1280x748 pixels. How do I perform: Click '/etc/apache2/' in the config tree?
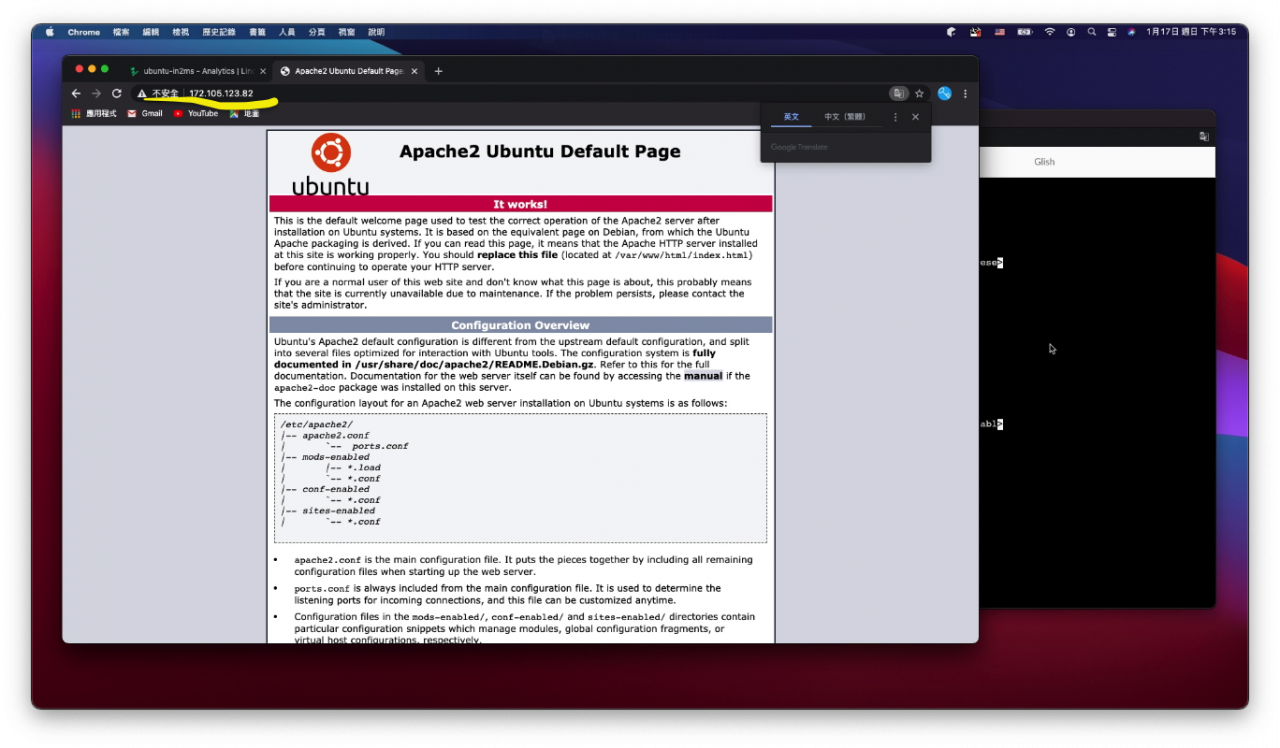316,425
